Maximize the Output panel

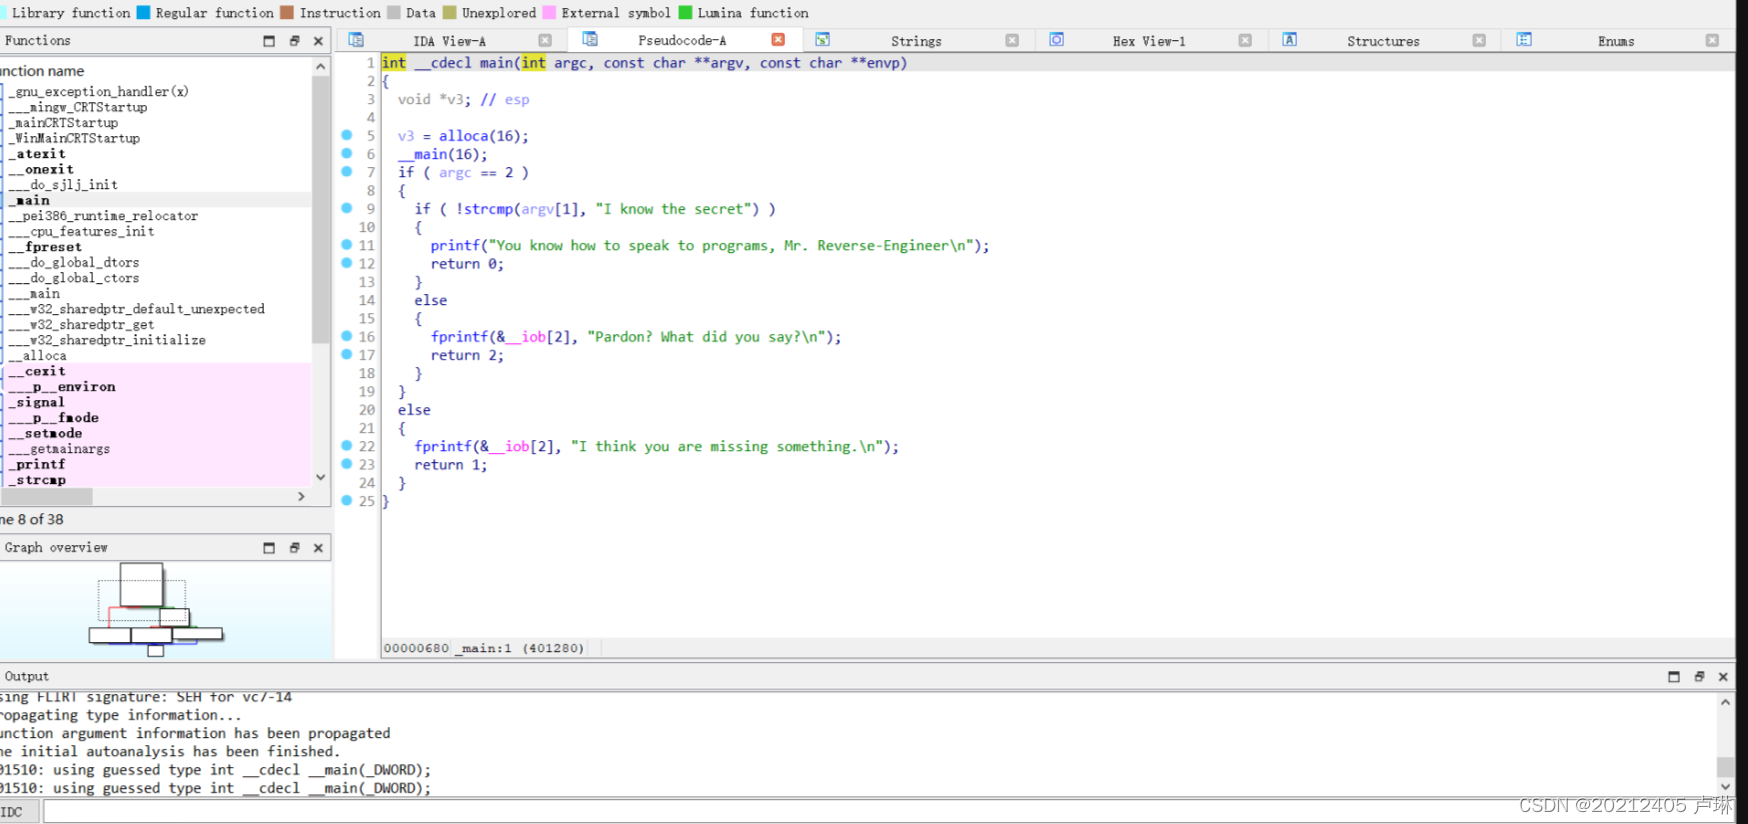(x=1674, y=677)
